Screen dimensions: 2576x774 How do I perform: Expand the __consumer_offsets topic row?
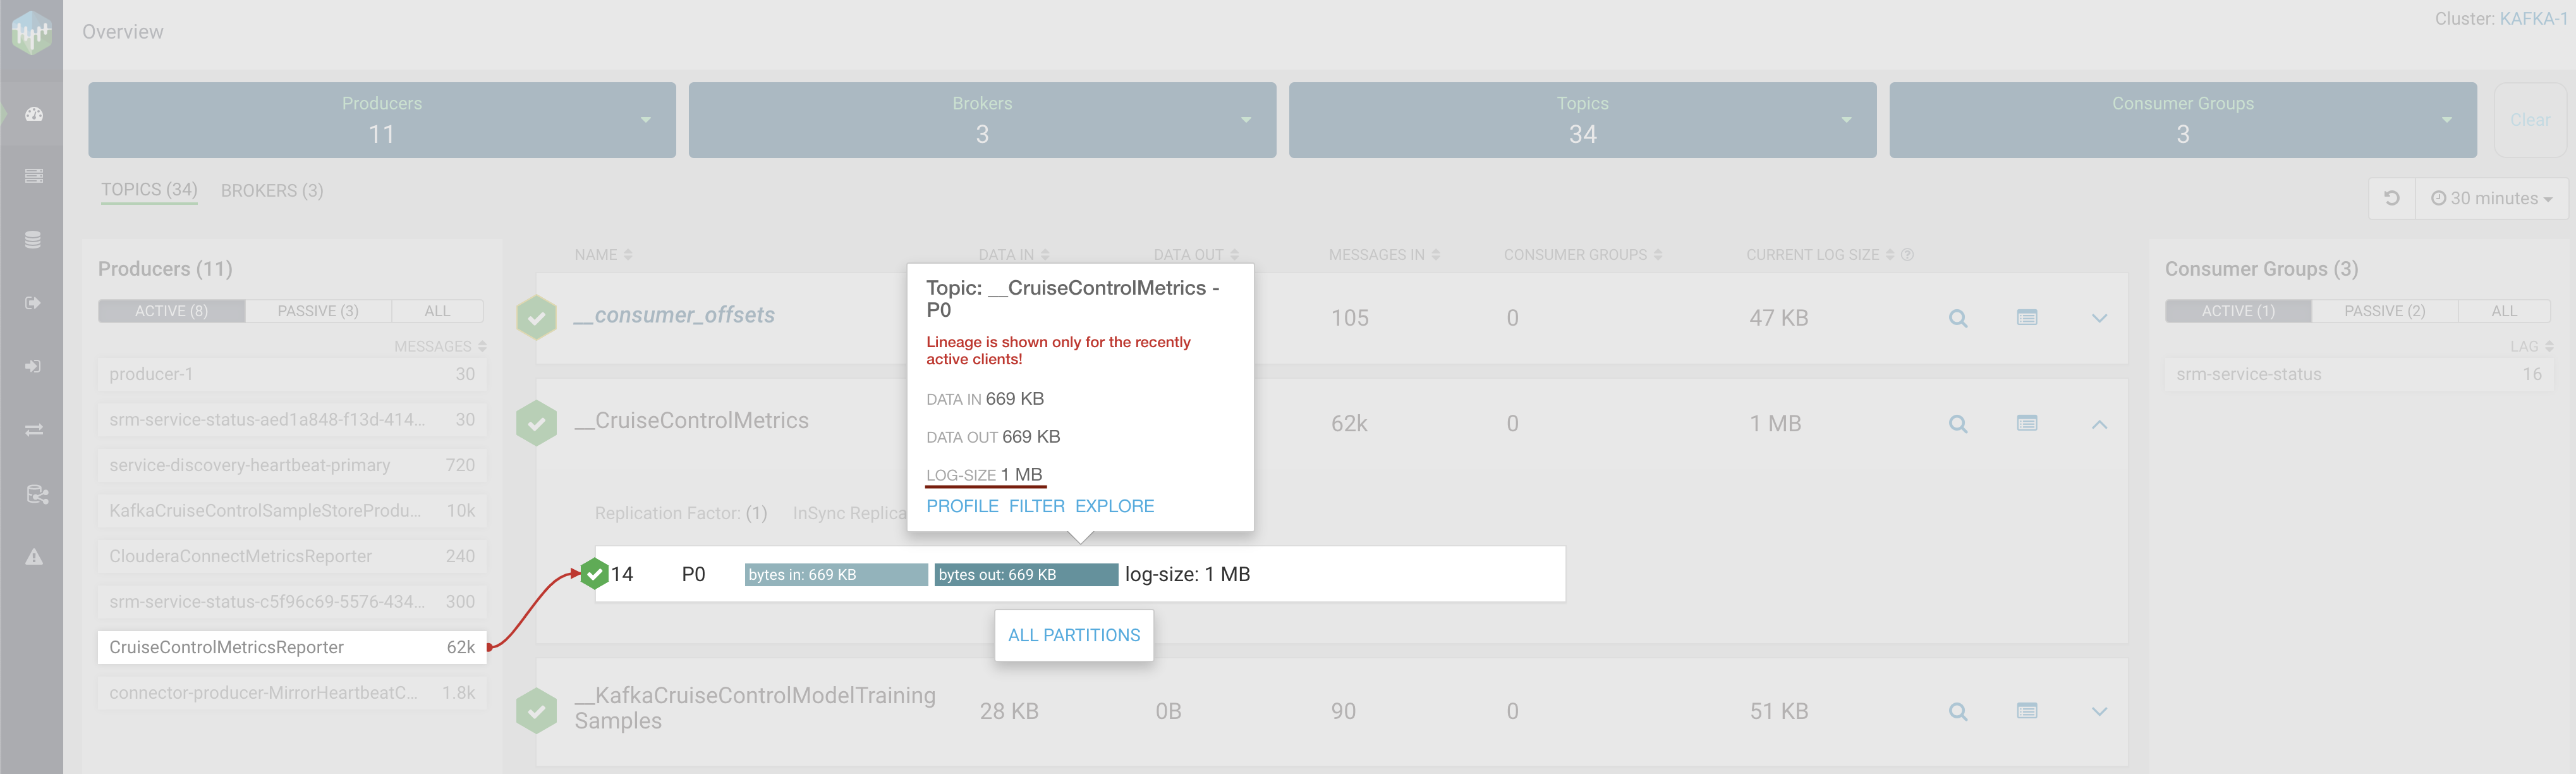[2099, 318]
